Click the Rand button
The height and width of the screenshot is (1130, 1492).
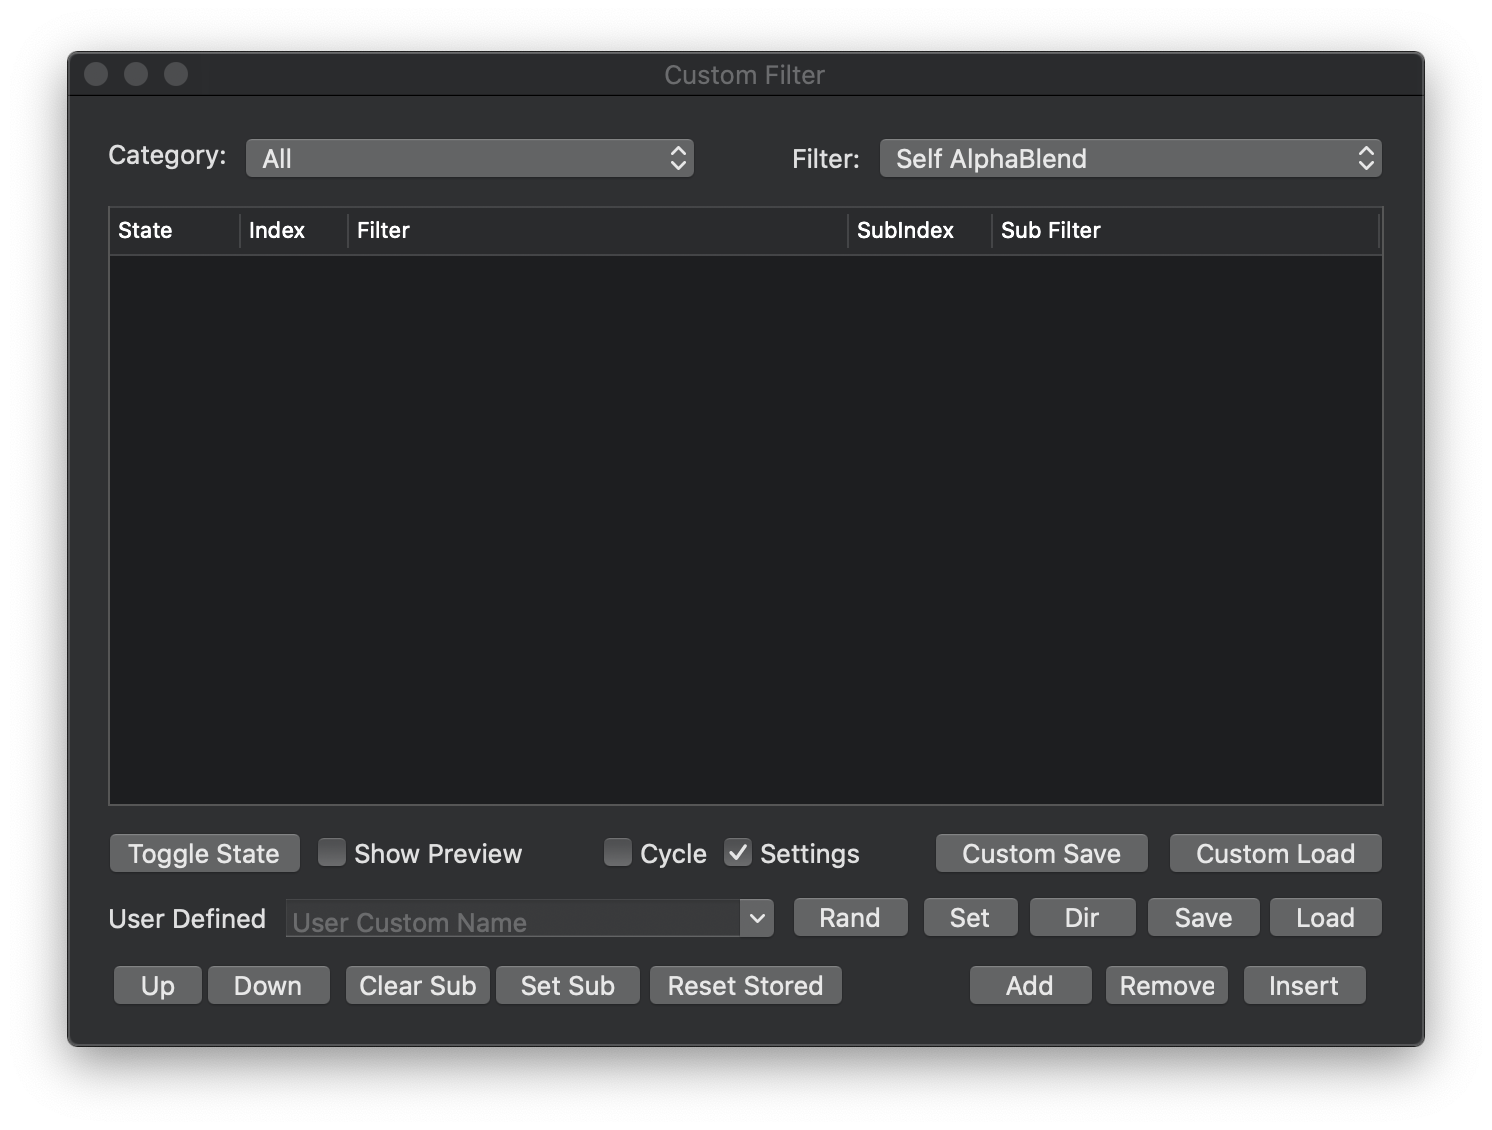850,917
